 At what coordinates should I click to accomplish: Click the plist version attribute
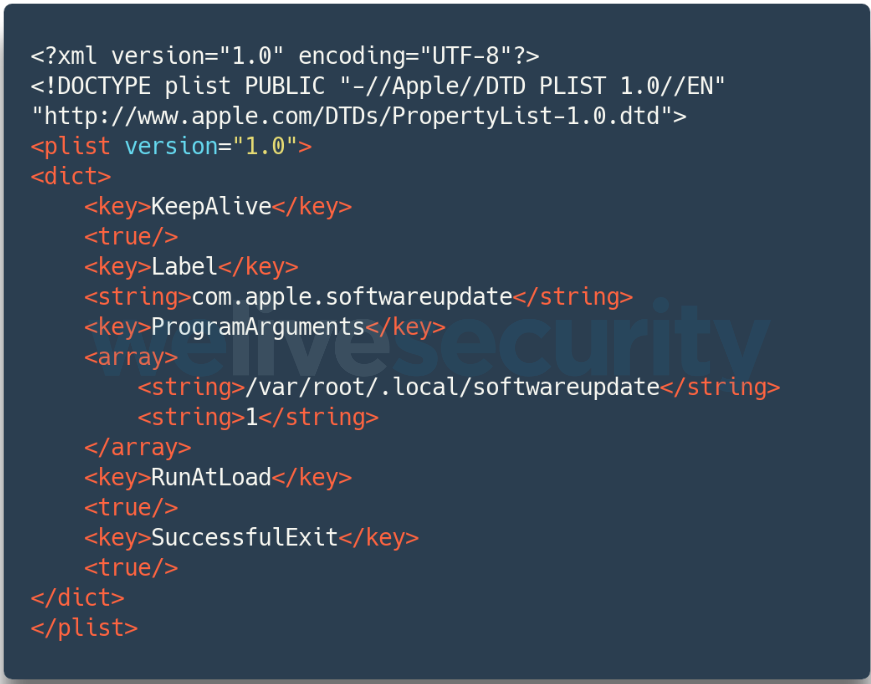click(171, 146)
